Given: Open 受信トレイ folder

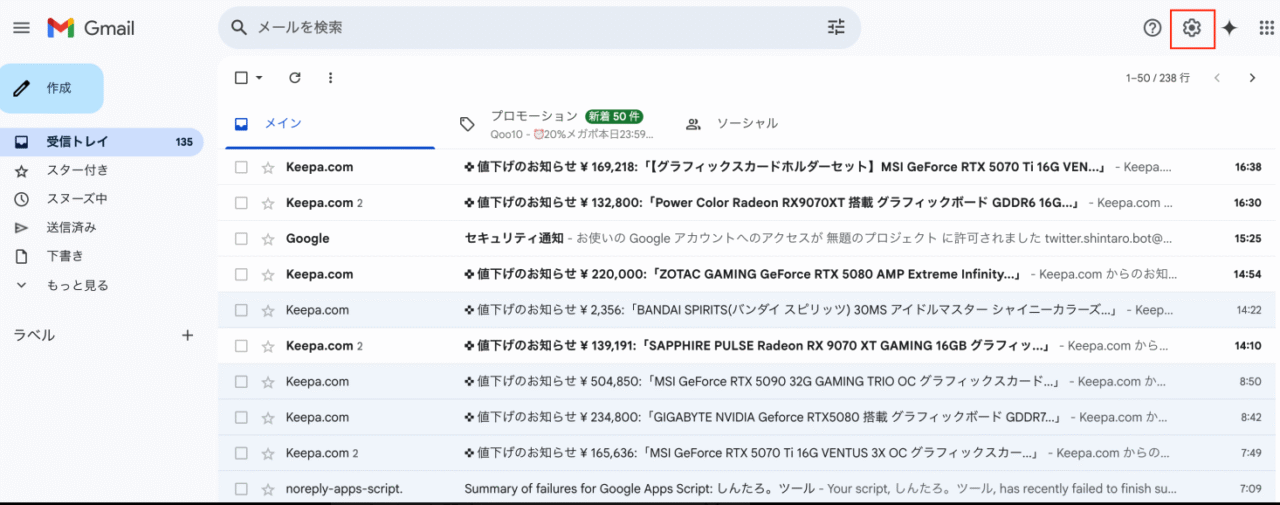Looking at the screenshot, I should click(x=102, y=142).
